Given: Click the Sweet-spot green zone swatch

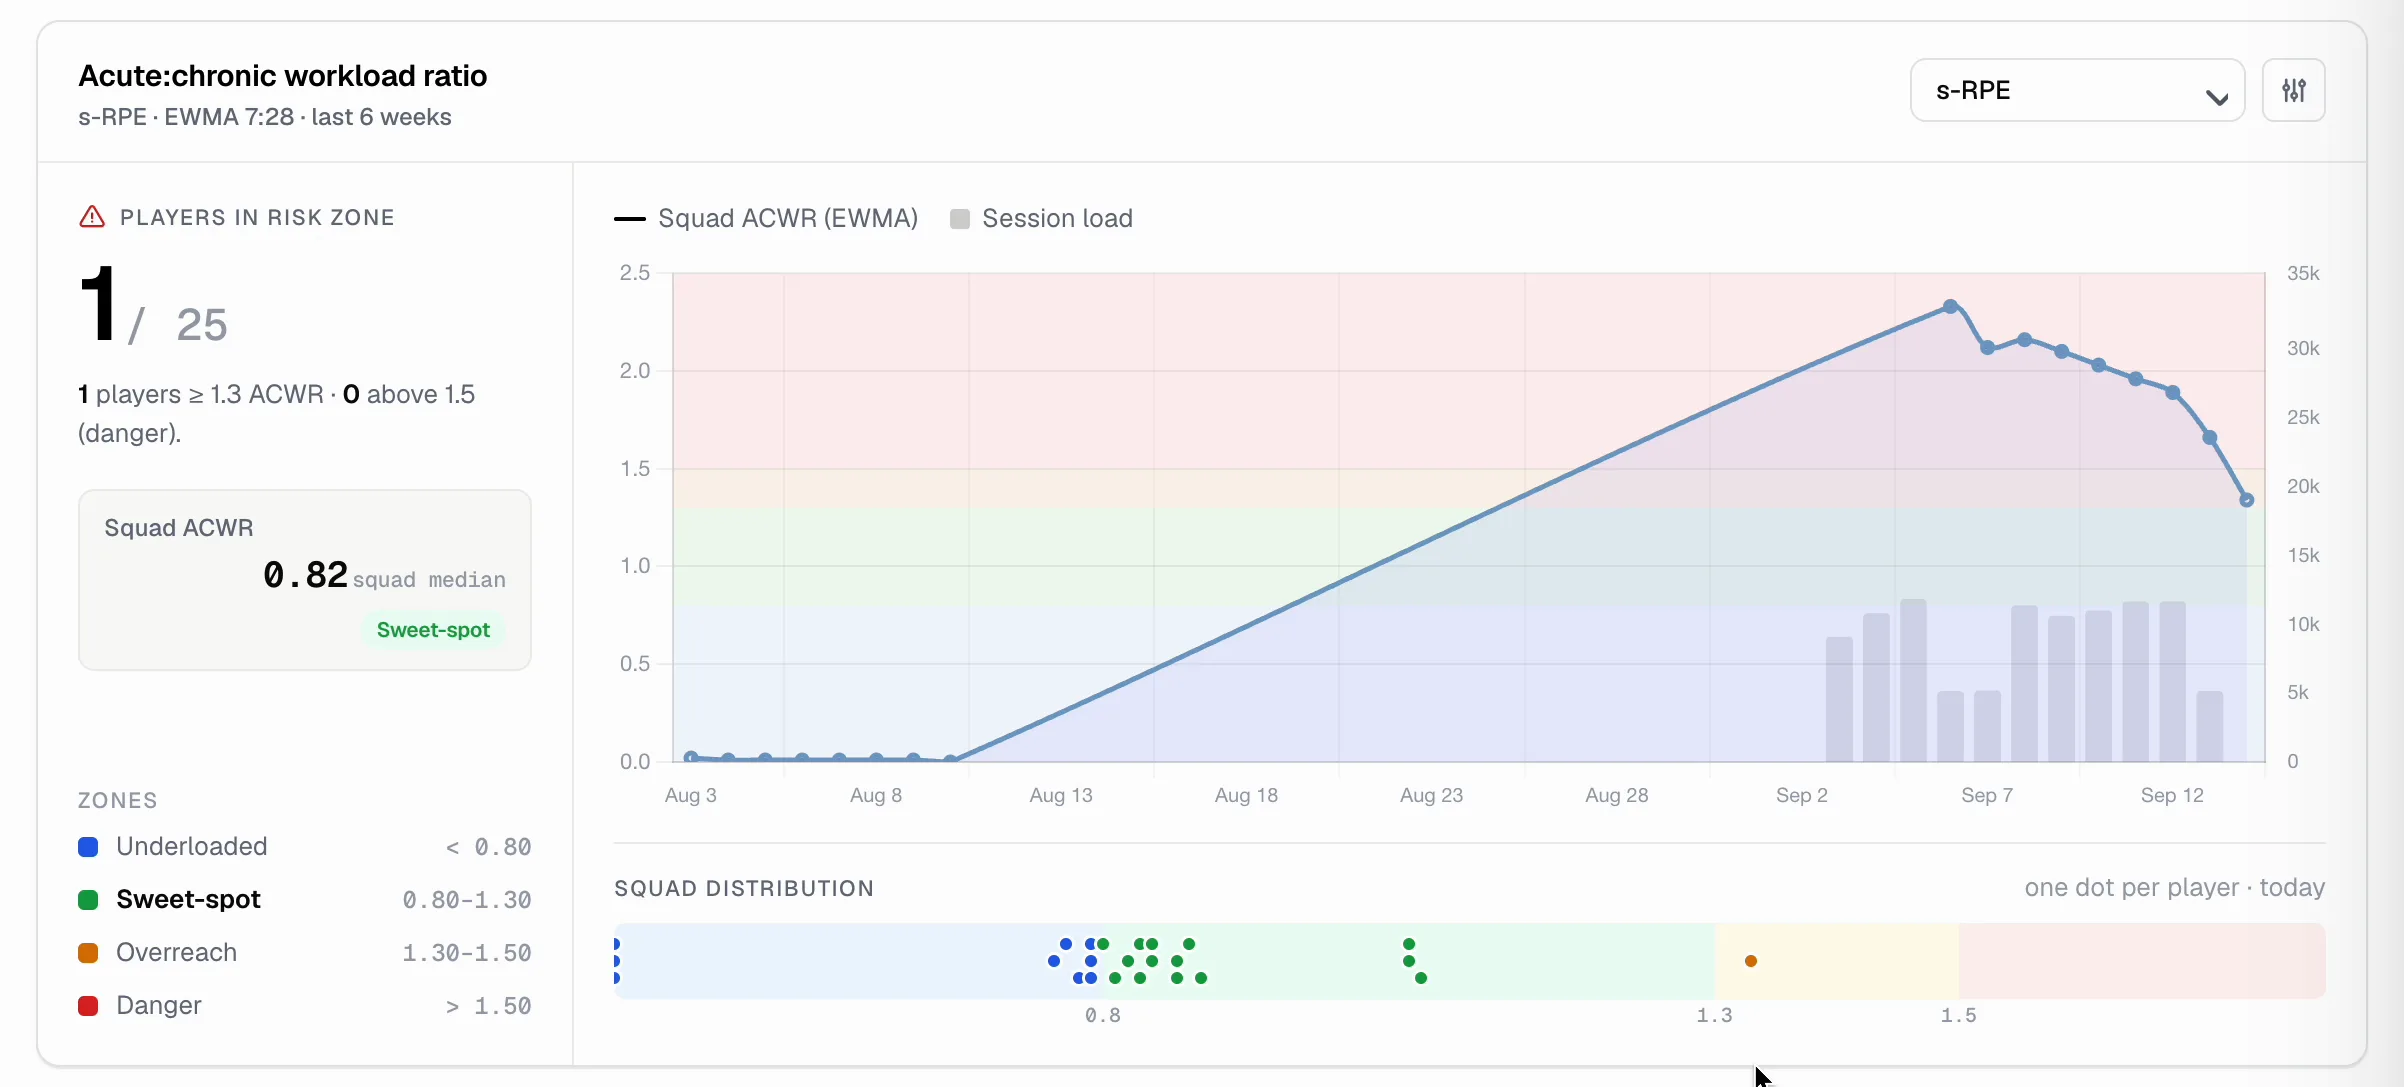Looking at the screenshot, I should click(x=88, y=900).
